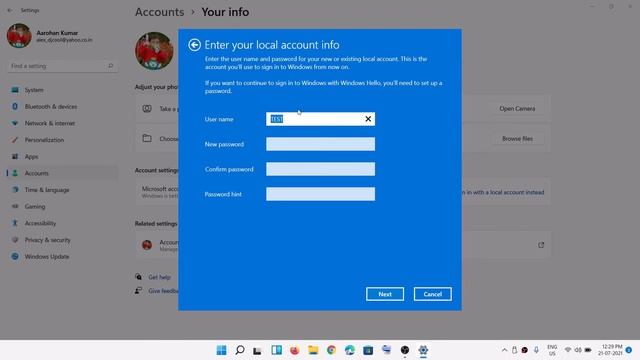
Task: Open the Get help link
Action: coord(159,277)
